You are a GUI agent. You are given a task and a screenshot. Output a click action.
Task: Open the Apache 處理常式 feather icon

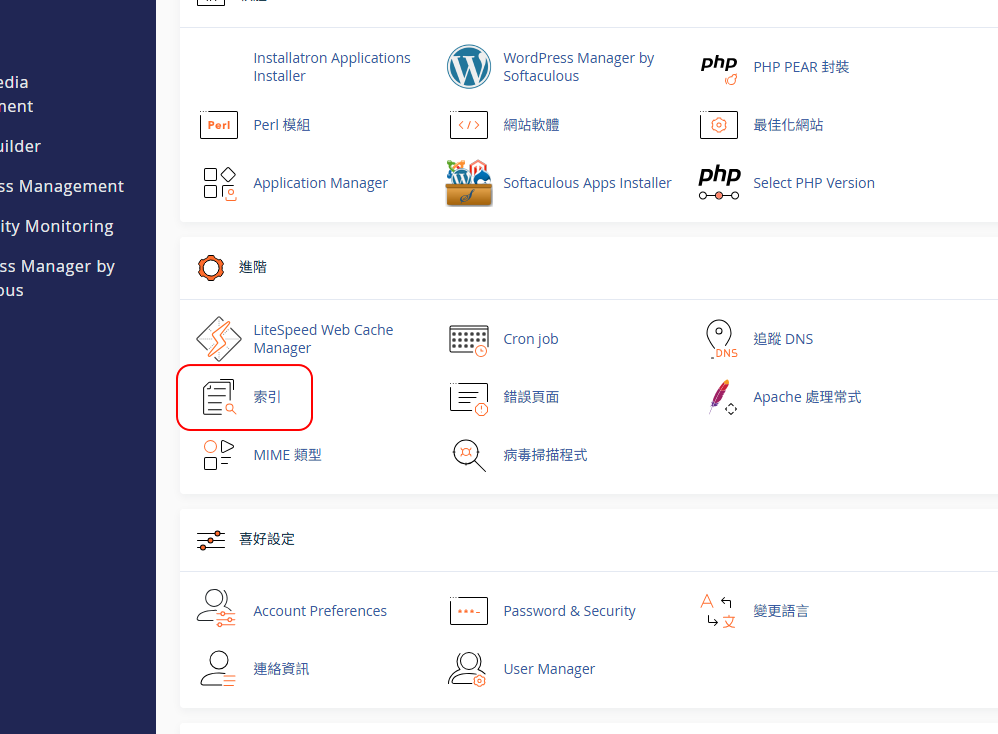(x=719, y=397)
